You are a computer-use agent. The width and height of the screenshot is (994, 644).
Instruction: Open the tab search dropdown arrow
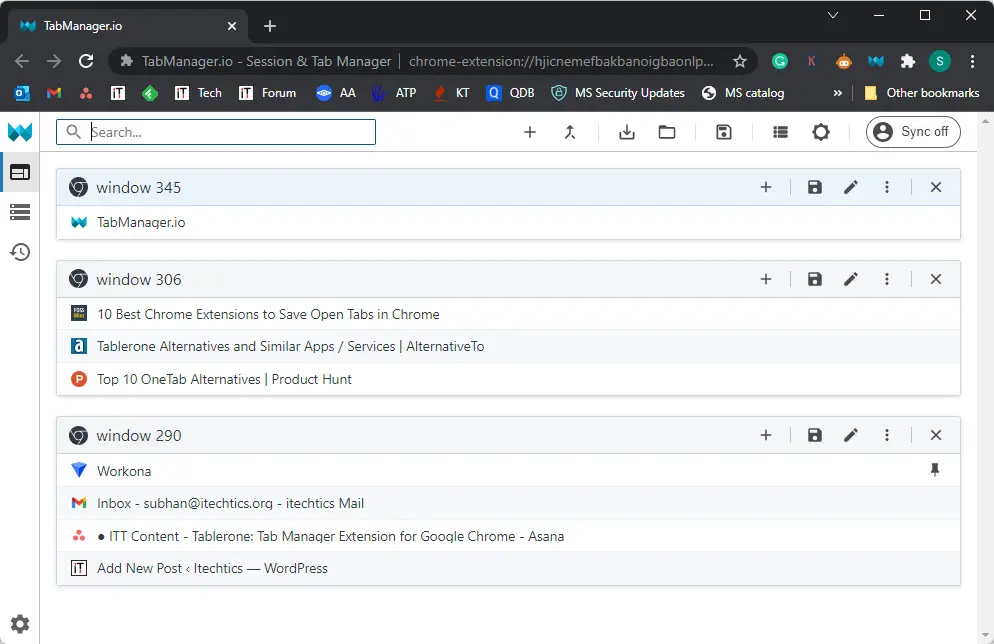pos(833,15)
